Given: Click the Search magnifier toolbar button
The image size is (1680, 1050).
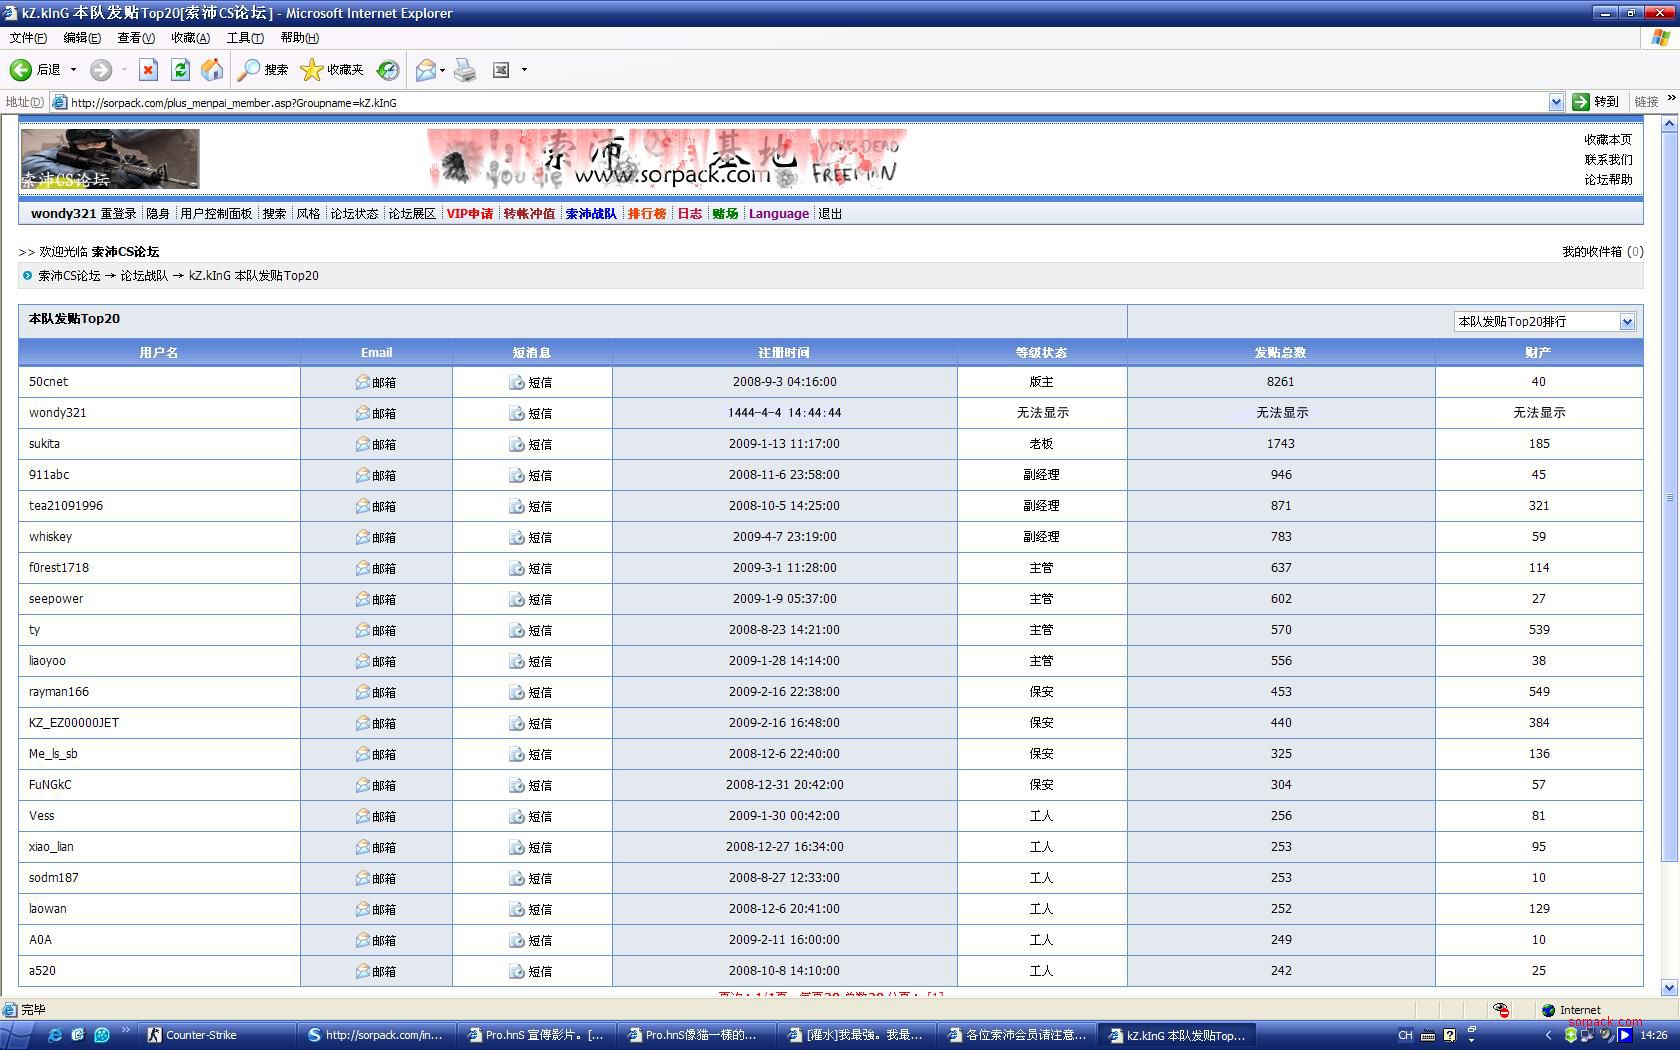Looking at the screenshot, I should (x=263, y=70).
